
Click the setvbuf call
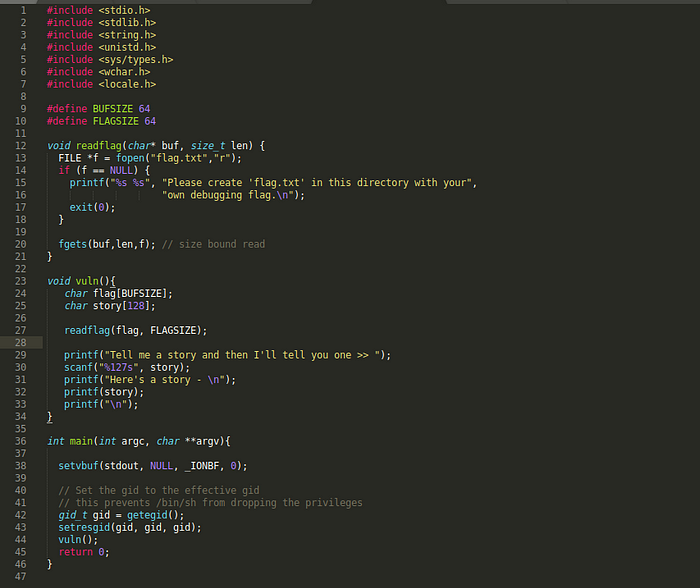(x=78, y=466)
